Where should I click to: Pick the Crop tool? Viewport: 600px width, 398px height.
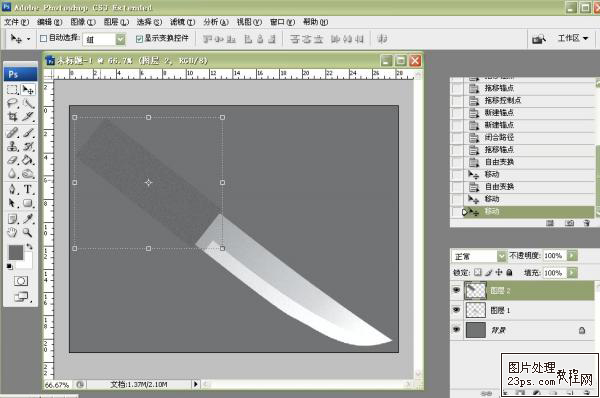tap(12, 117)
